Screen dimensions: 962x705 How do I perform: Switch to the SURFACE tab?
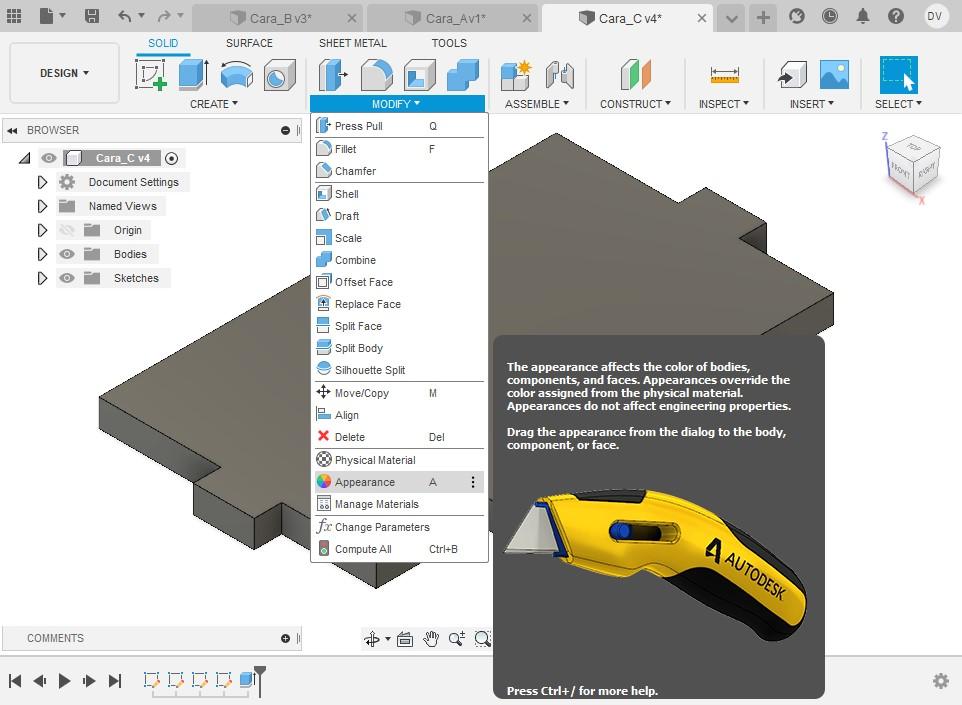click(x=249, y=43)
